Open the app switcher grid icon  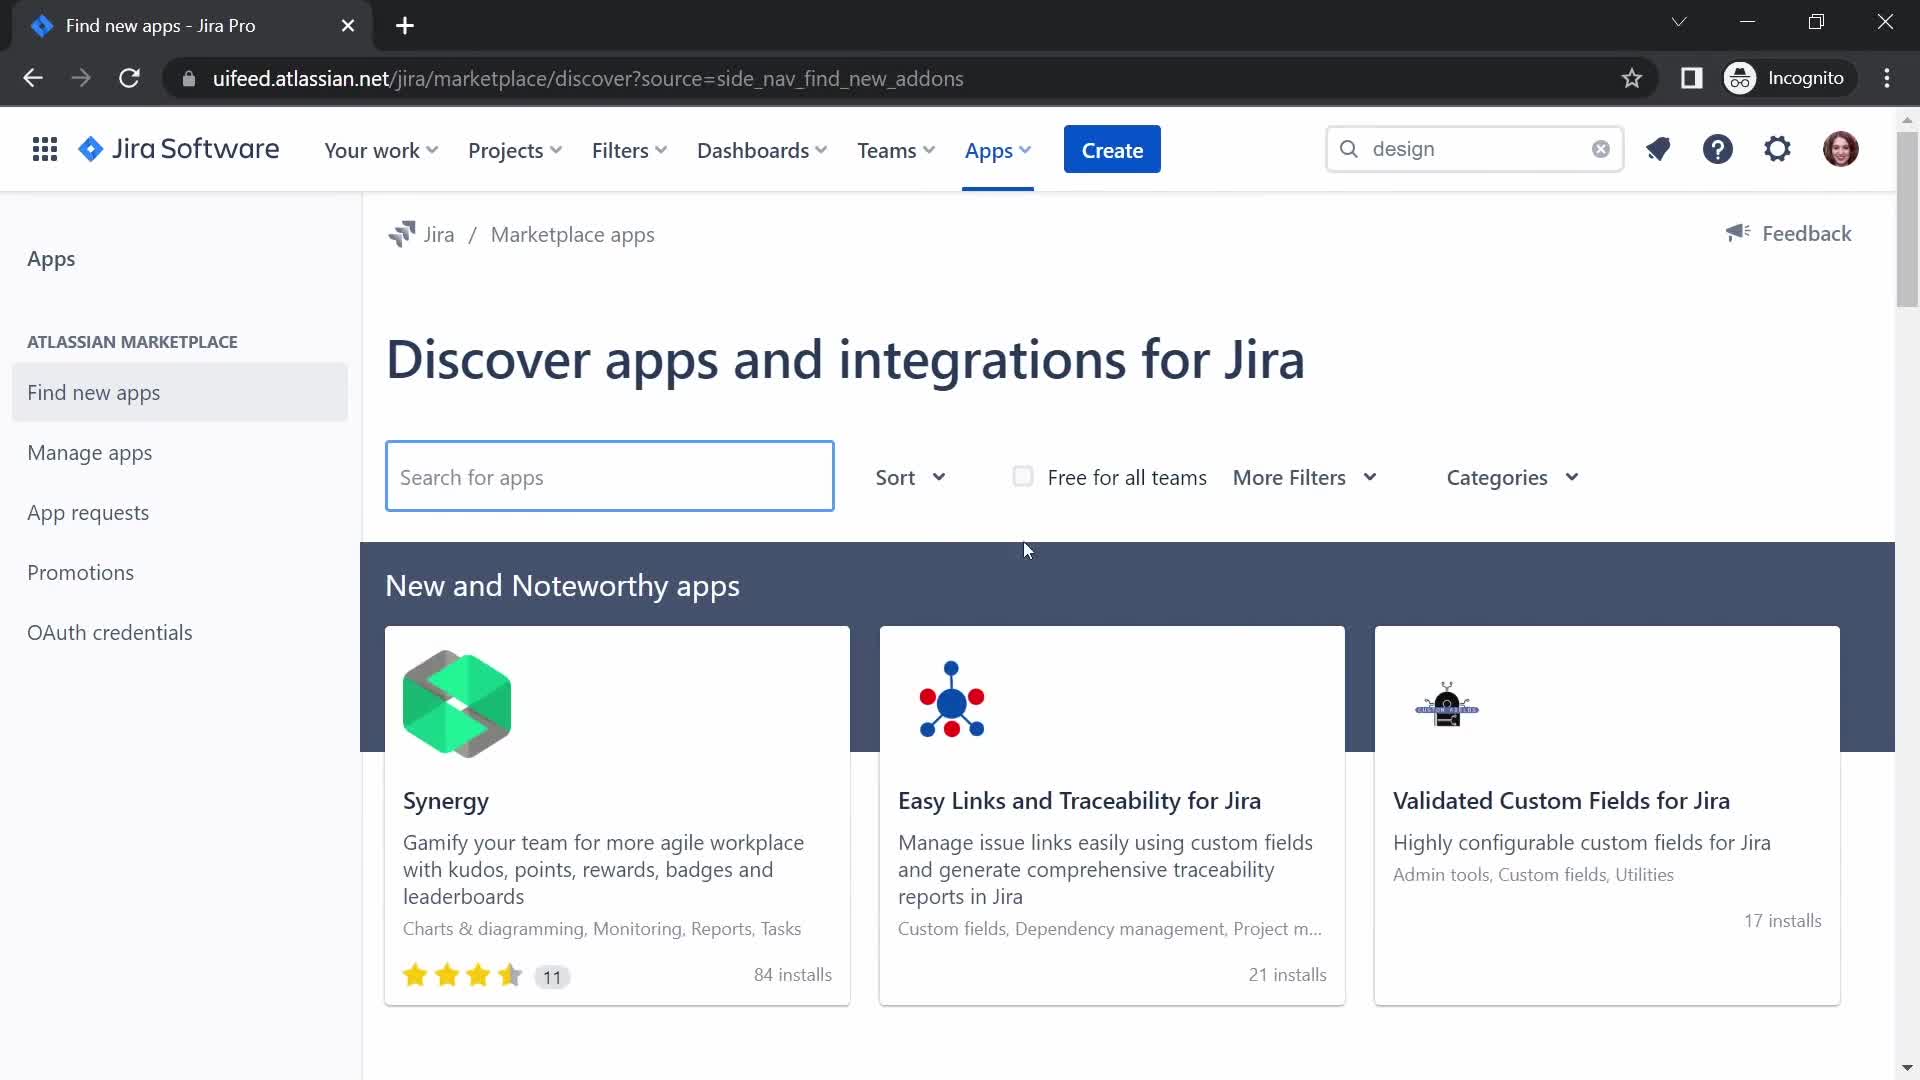point(45,150)
